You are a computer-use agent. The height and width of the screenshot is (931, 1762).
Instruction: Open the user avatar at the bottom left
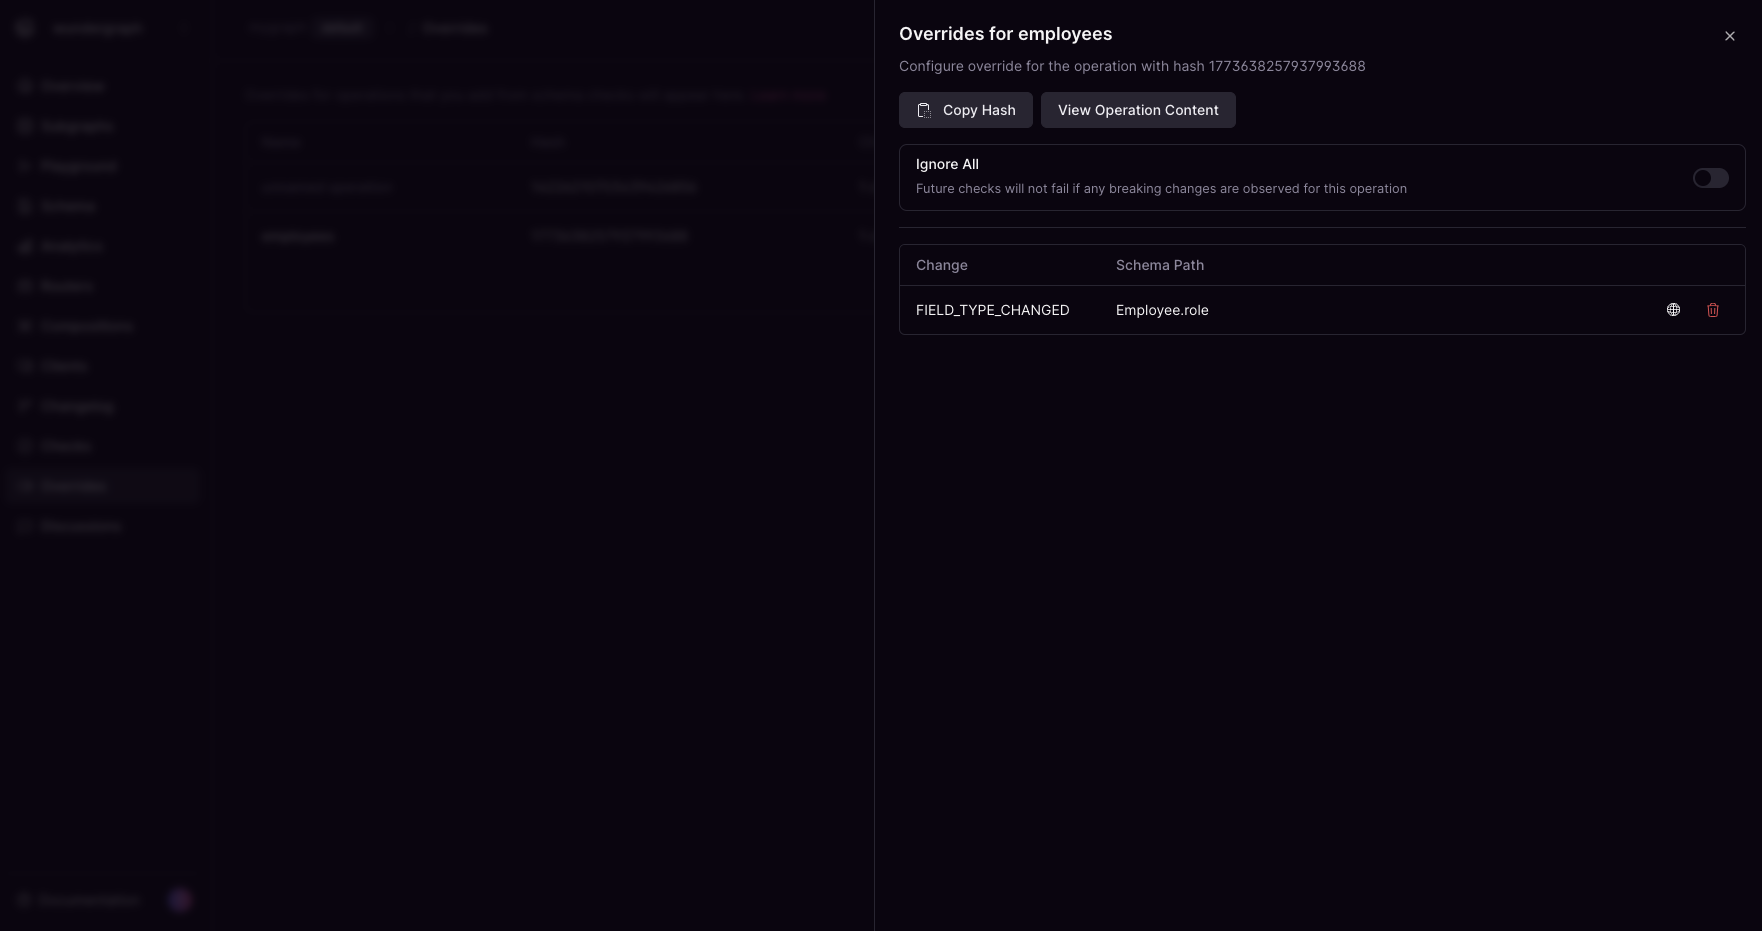pyautogui.click(x=179, y=900)
